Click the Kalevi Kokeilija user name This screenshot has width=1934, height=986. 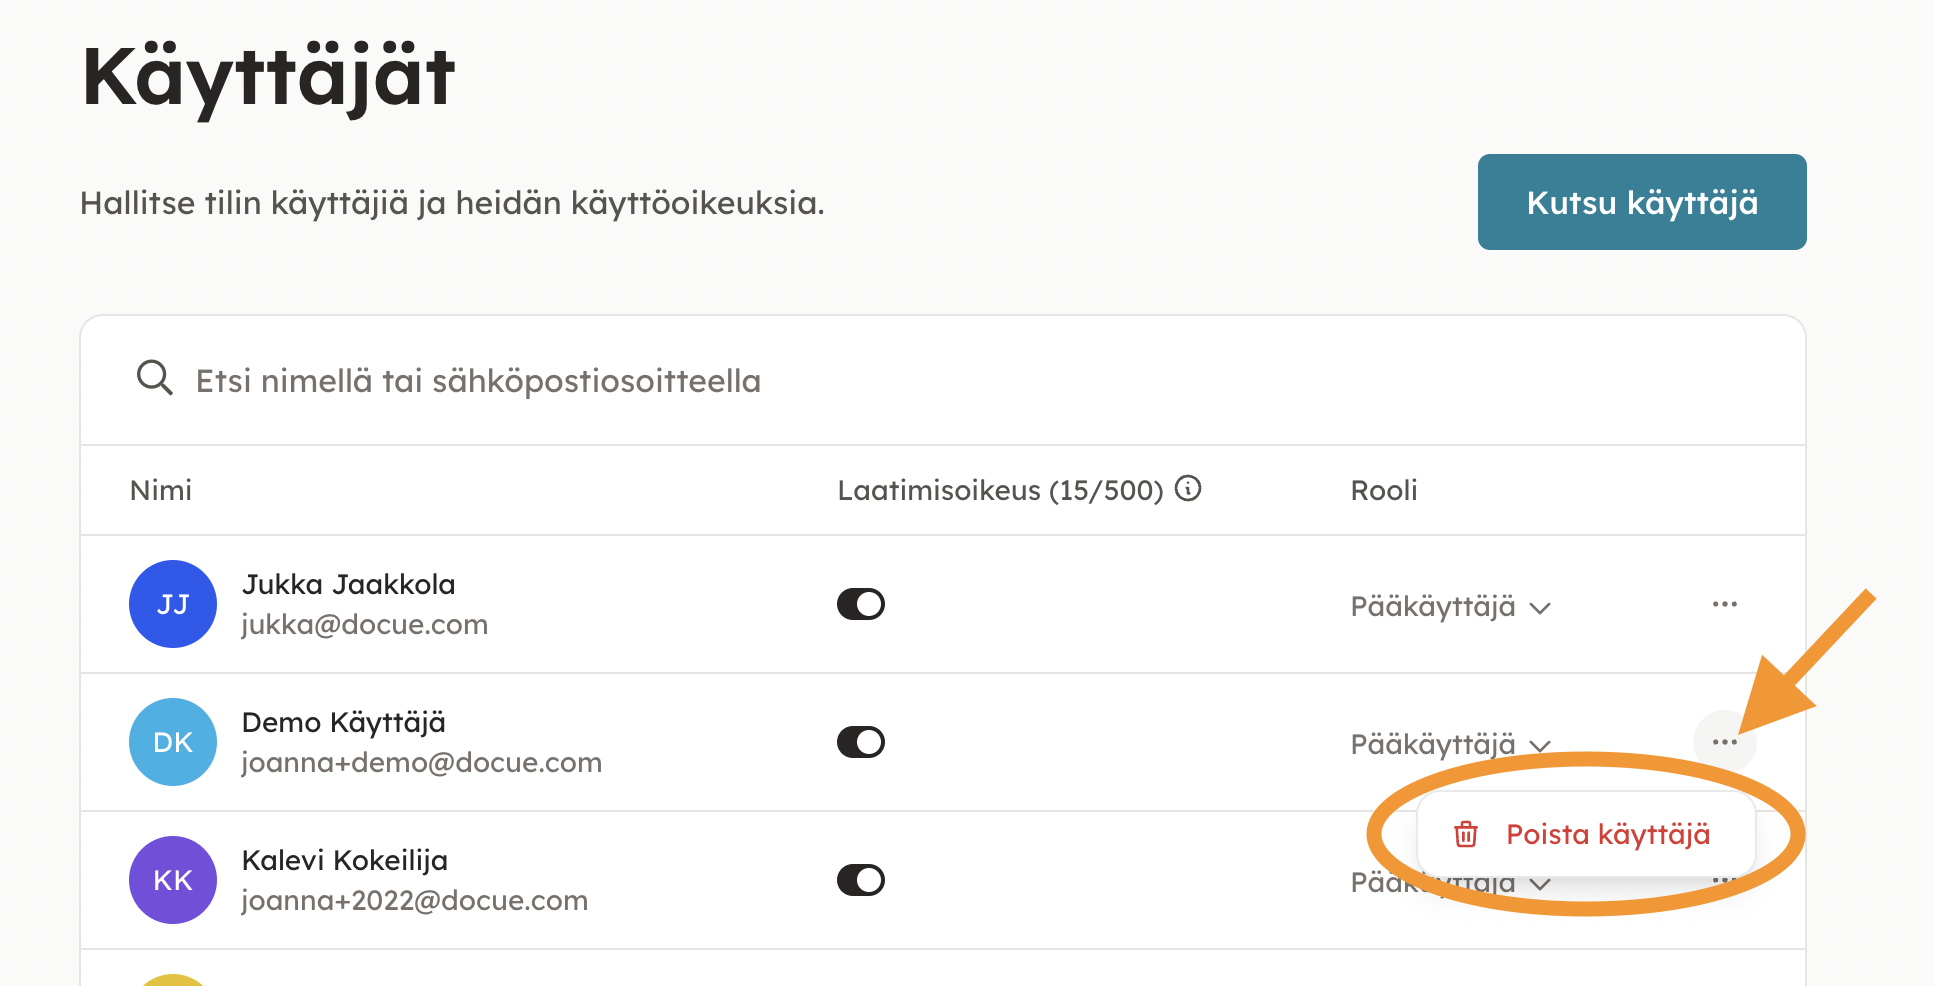click(344, 861)
